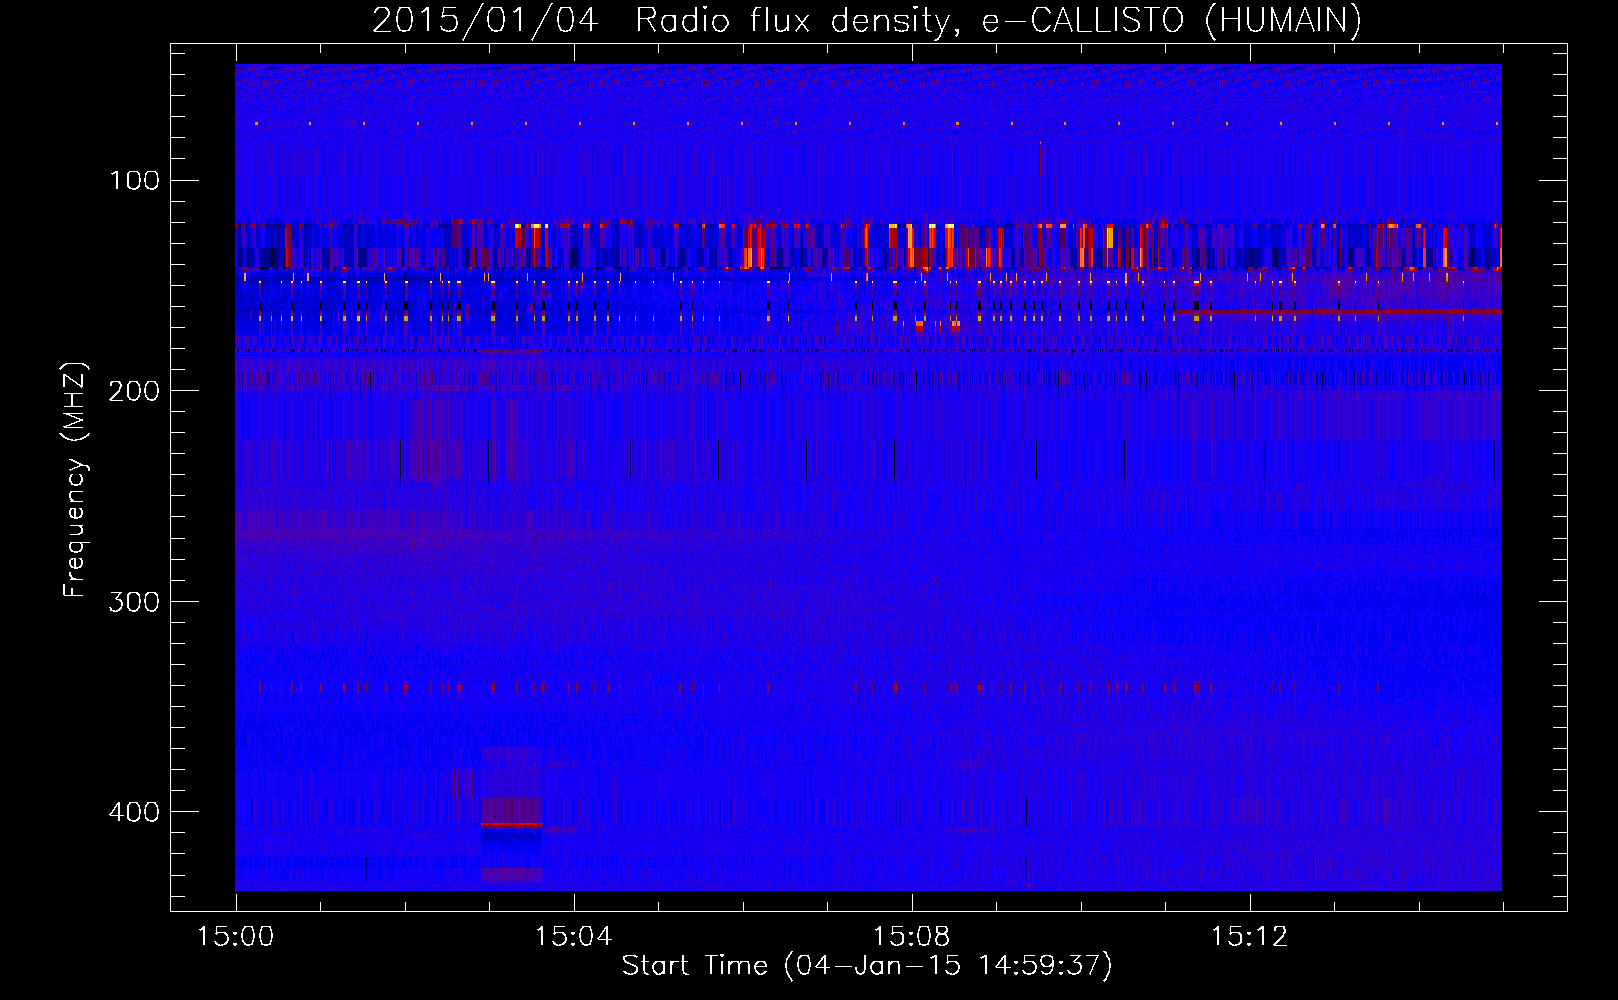Click the "Start Time (04-Jan-15 14:59:37)" label

tap(867, 965)
